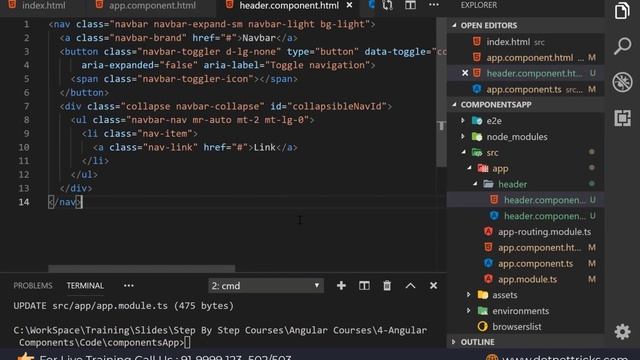
Task: Open the Search icon in activity bar
Action: (622, 46)
